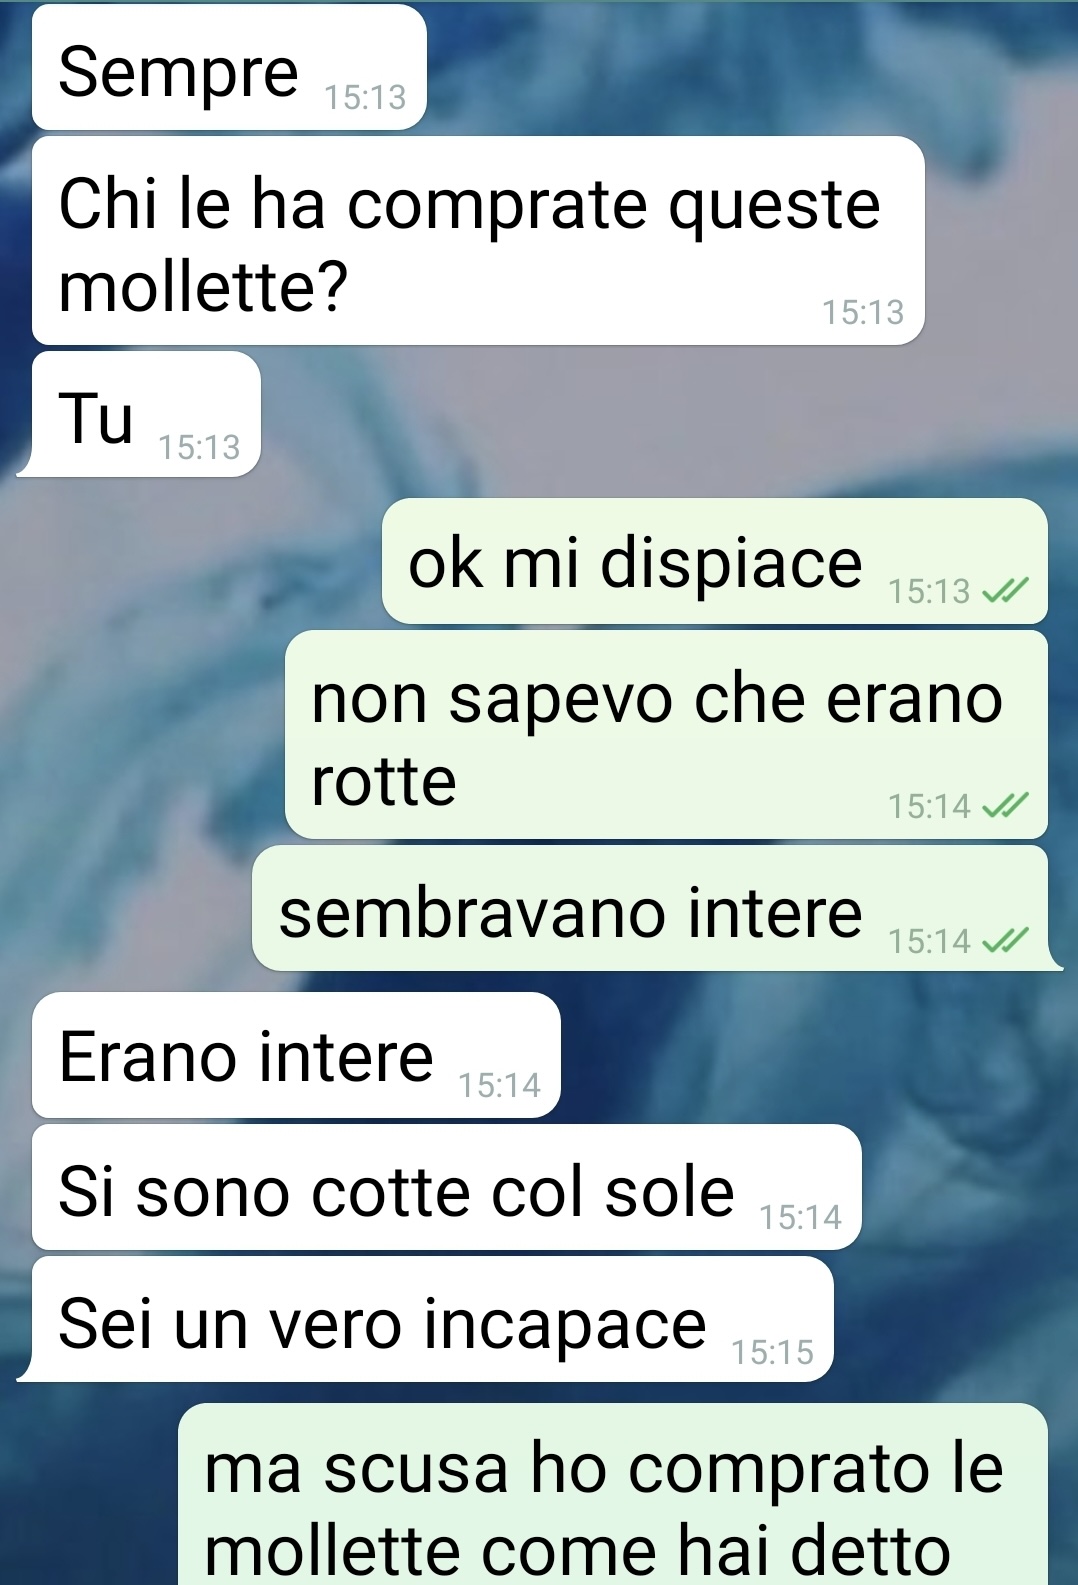The height and width of the screenshot is (1585, 1078).
Task: Select the 'sembravano intere' sent bubble
Action: point(655,908)
